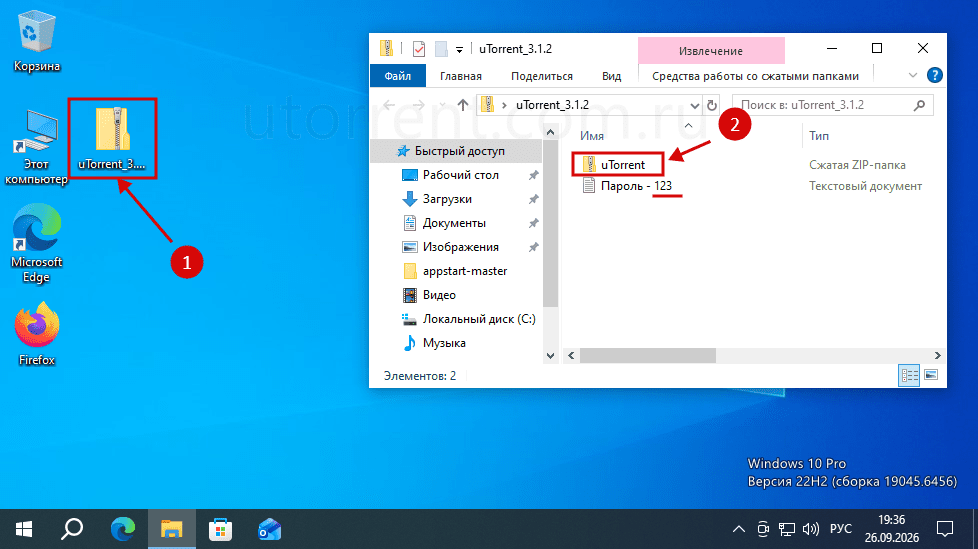Switch to Large icons view layout button
This screenshot has height=549, width=978.
(931, 375)
